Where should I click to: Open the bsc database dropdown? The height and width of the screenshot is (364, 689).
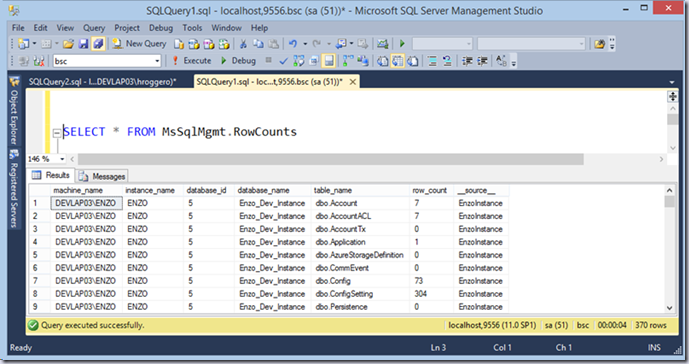(x=157, y=61)
